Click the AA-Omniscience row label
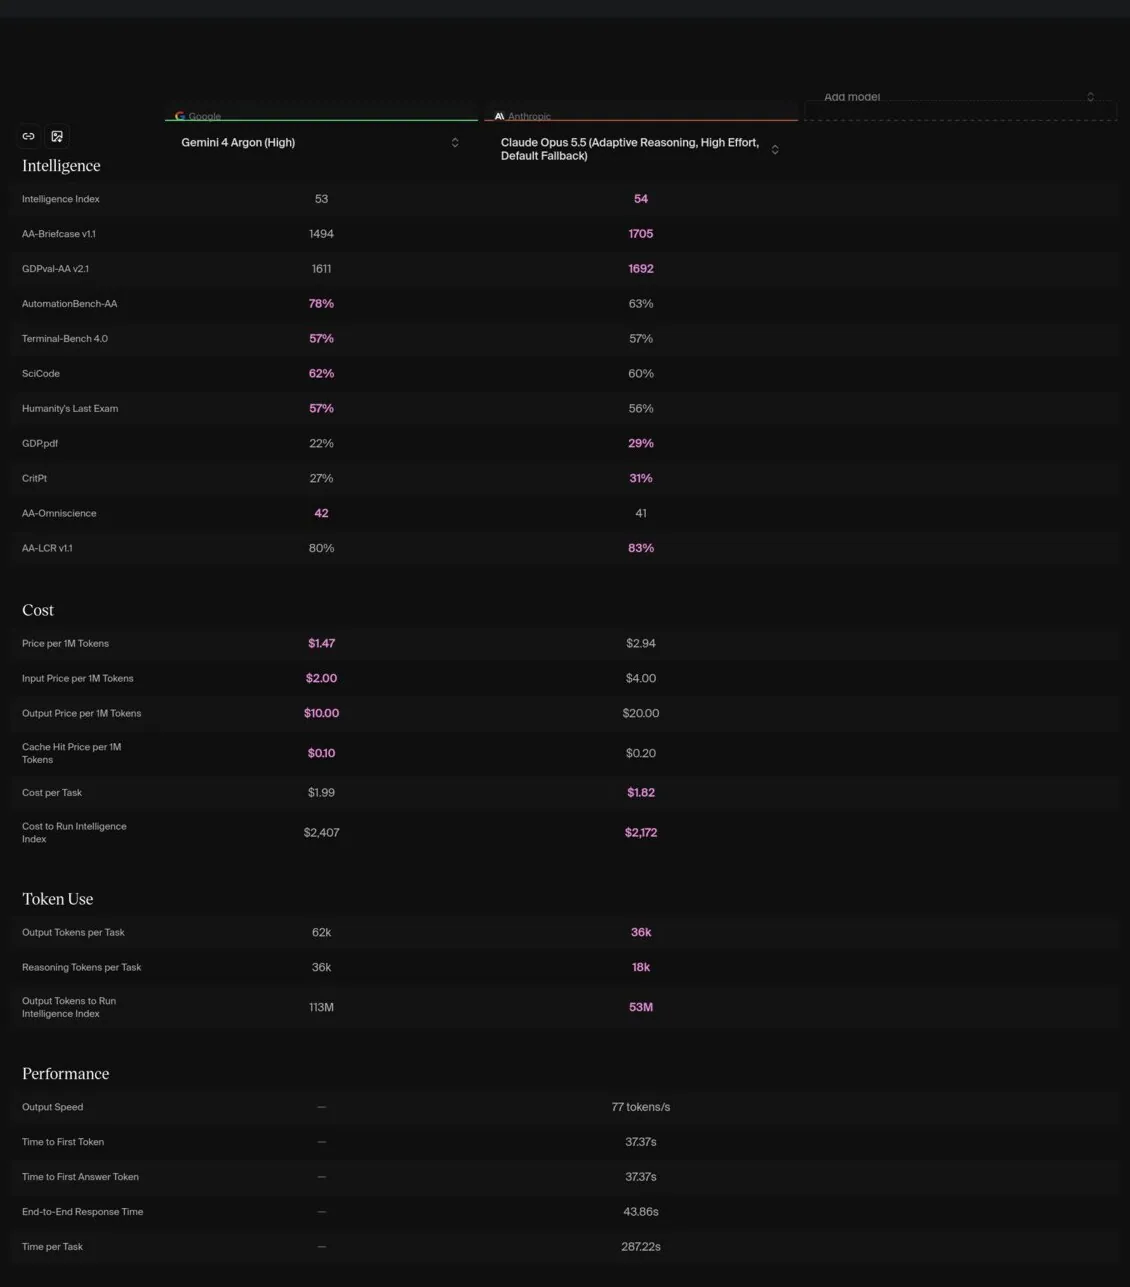This screenshot has height=1287, width=1130. coord(59,514)
